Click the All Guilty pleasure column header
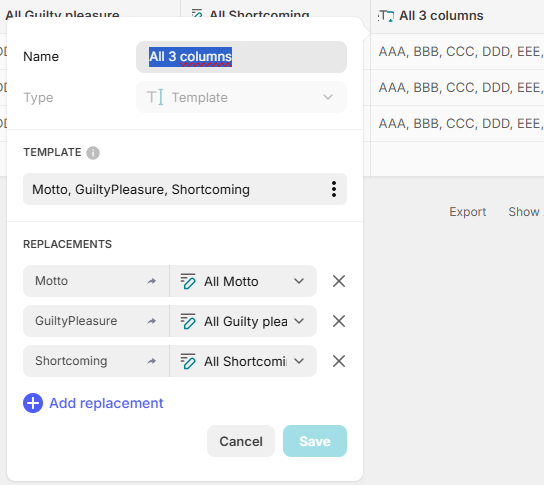This screenshot has height=485, width=544. pyautogui.click(x=90, y=8)
